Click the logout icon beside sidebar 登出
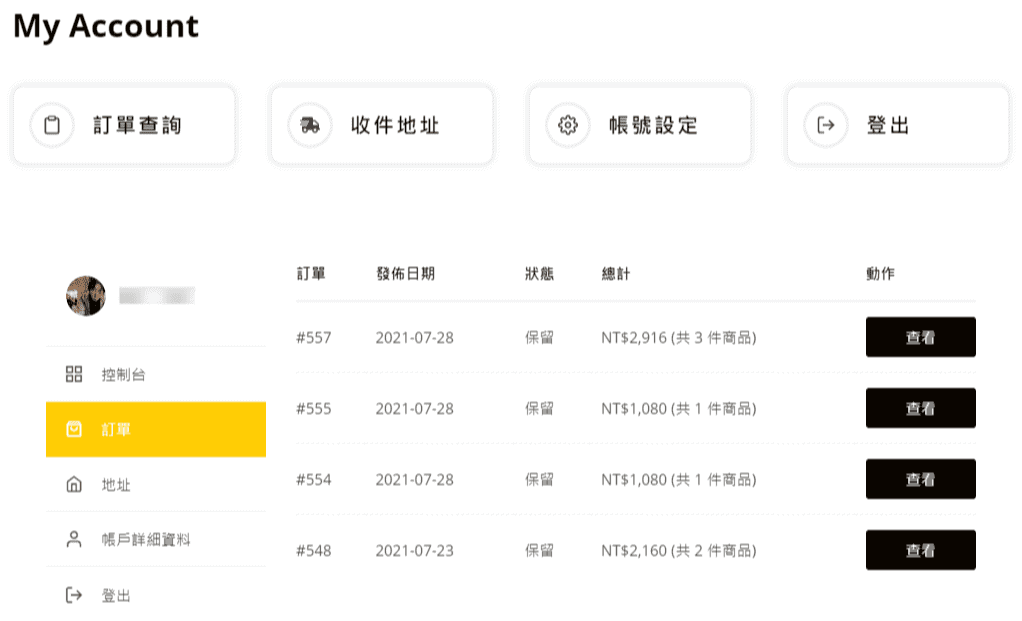 (74, 595)
